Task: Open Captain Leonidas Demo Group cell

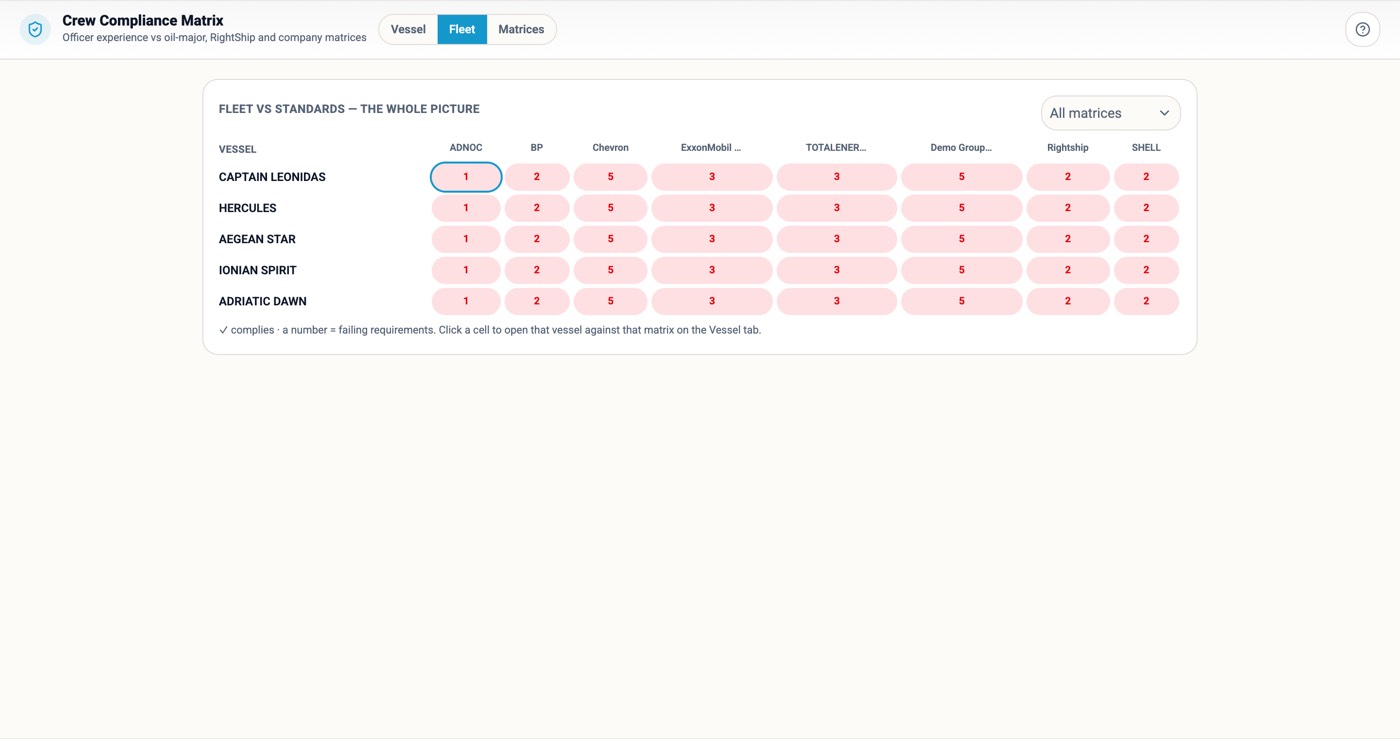Action: click(x=962, y=177)
